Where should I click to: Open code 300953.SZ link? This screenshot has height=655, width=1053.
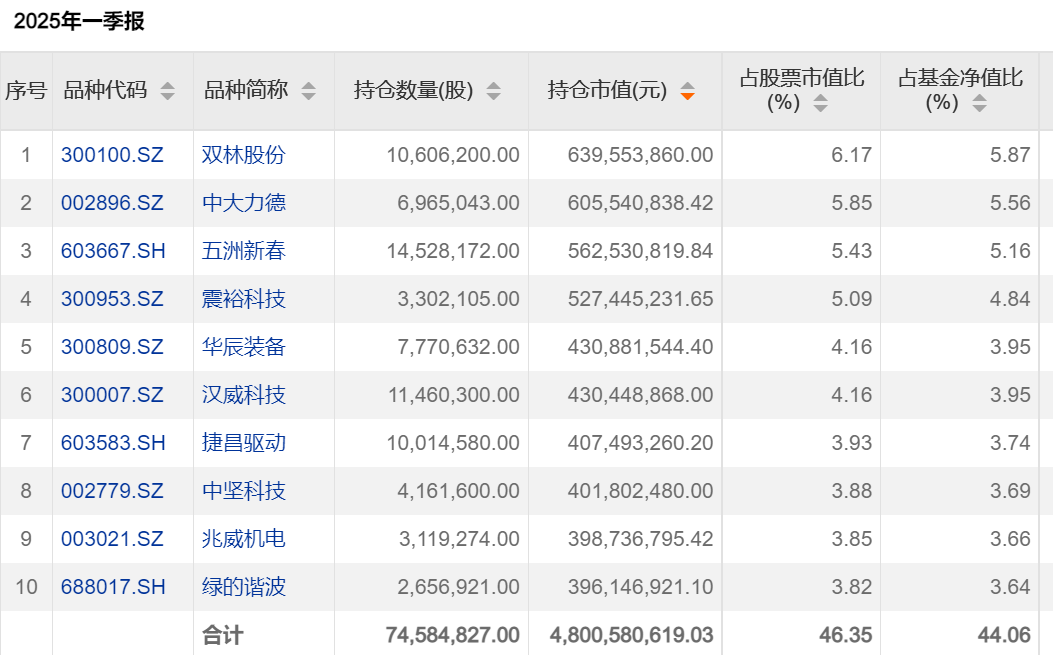112,299
